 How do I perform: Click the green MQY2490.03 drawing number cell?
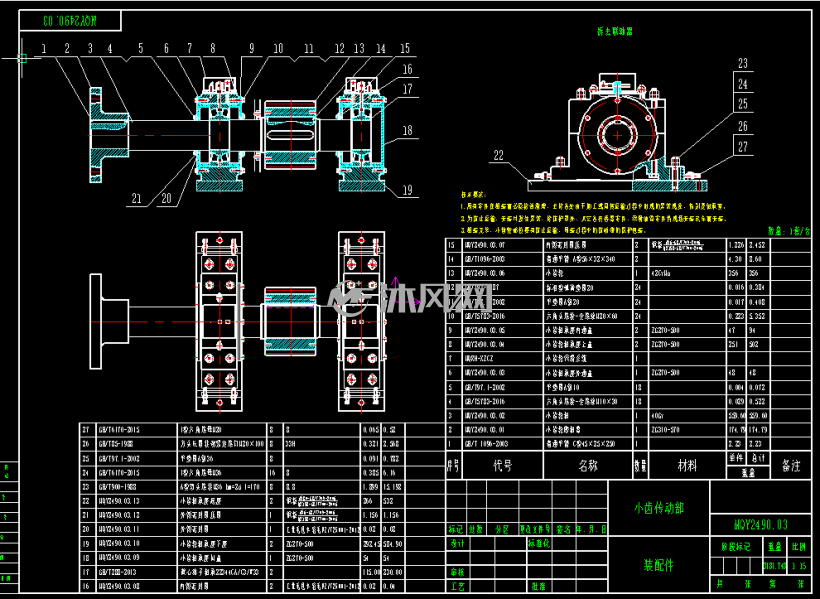pyautogui.click(x=760, y=525)
